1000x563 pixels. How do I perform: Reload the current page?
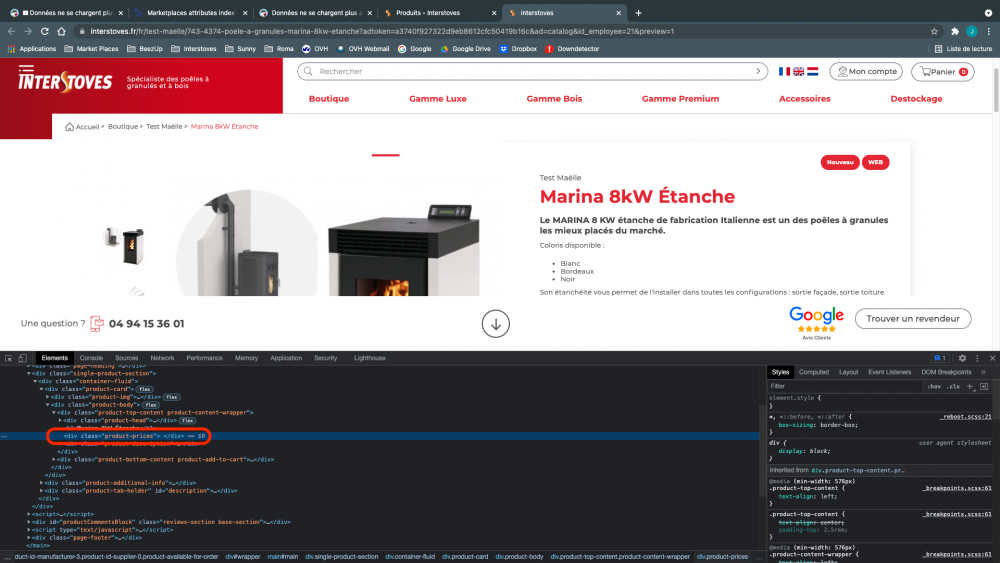45,31
